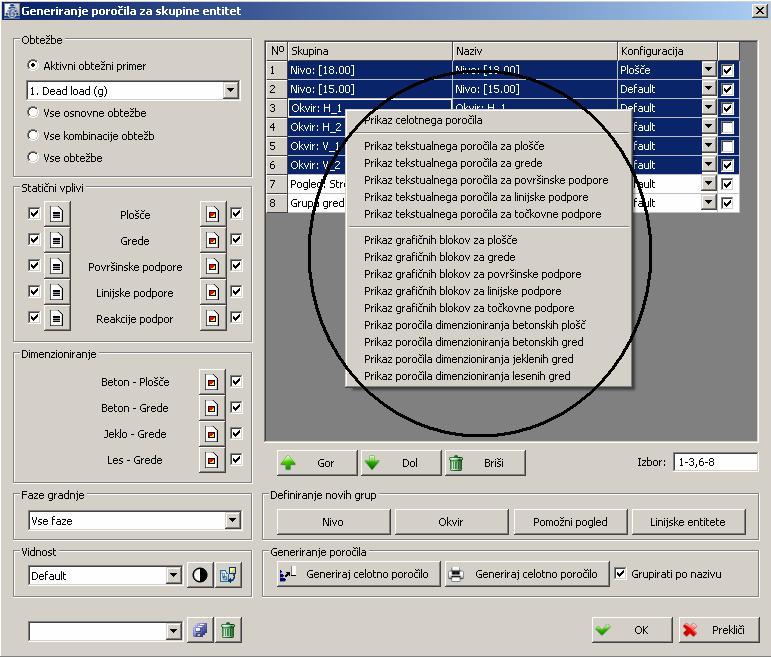The height and width of the screenshot is (657, 771).
Task: Open configuration dropdown in row 2
Action: (708, 89)
